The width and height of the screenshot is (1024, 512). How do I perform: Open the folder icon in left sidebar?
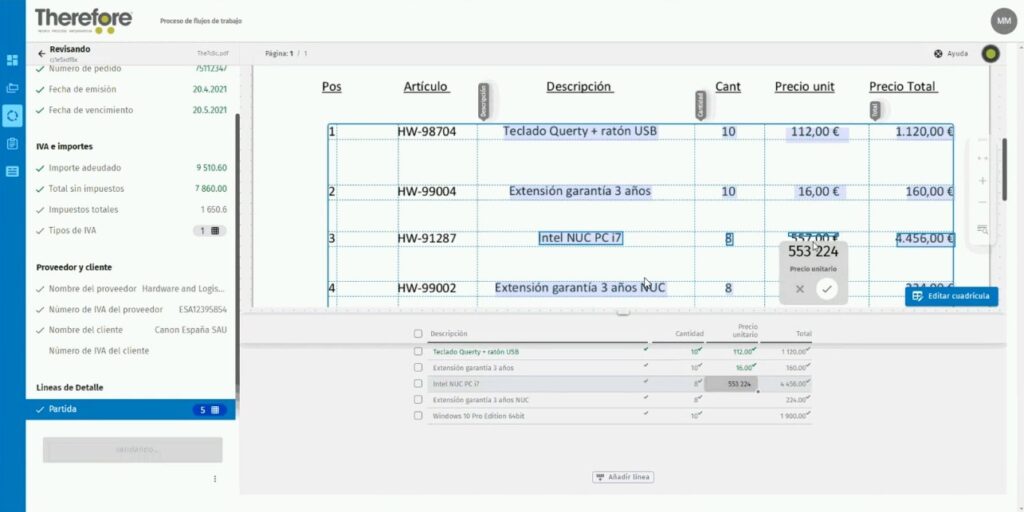point(12,88)
